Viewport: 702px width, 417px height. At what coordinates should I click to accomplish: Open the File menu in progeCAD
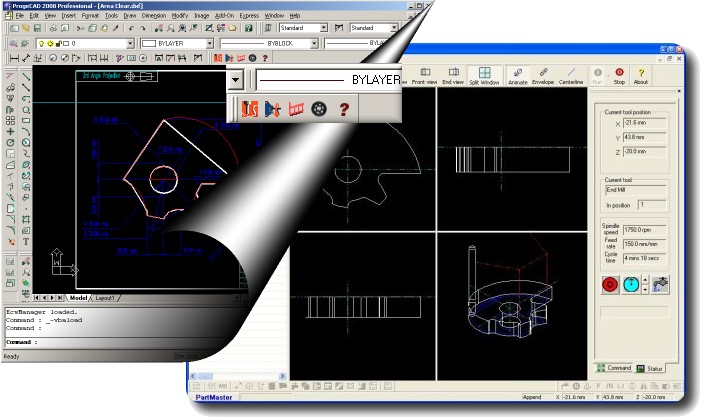pyautogui.click(x=19, y=16)
